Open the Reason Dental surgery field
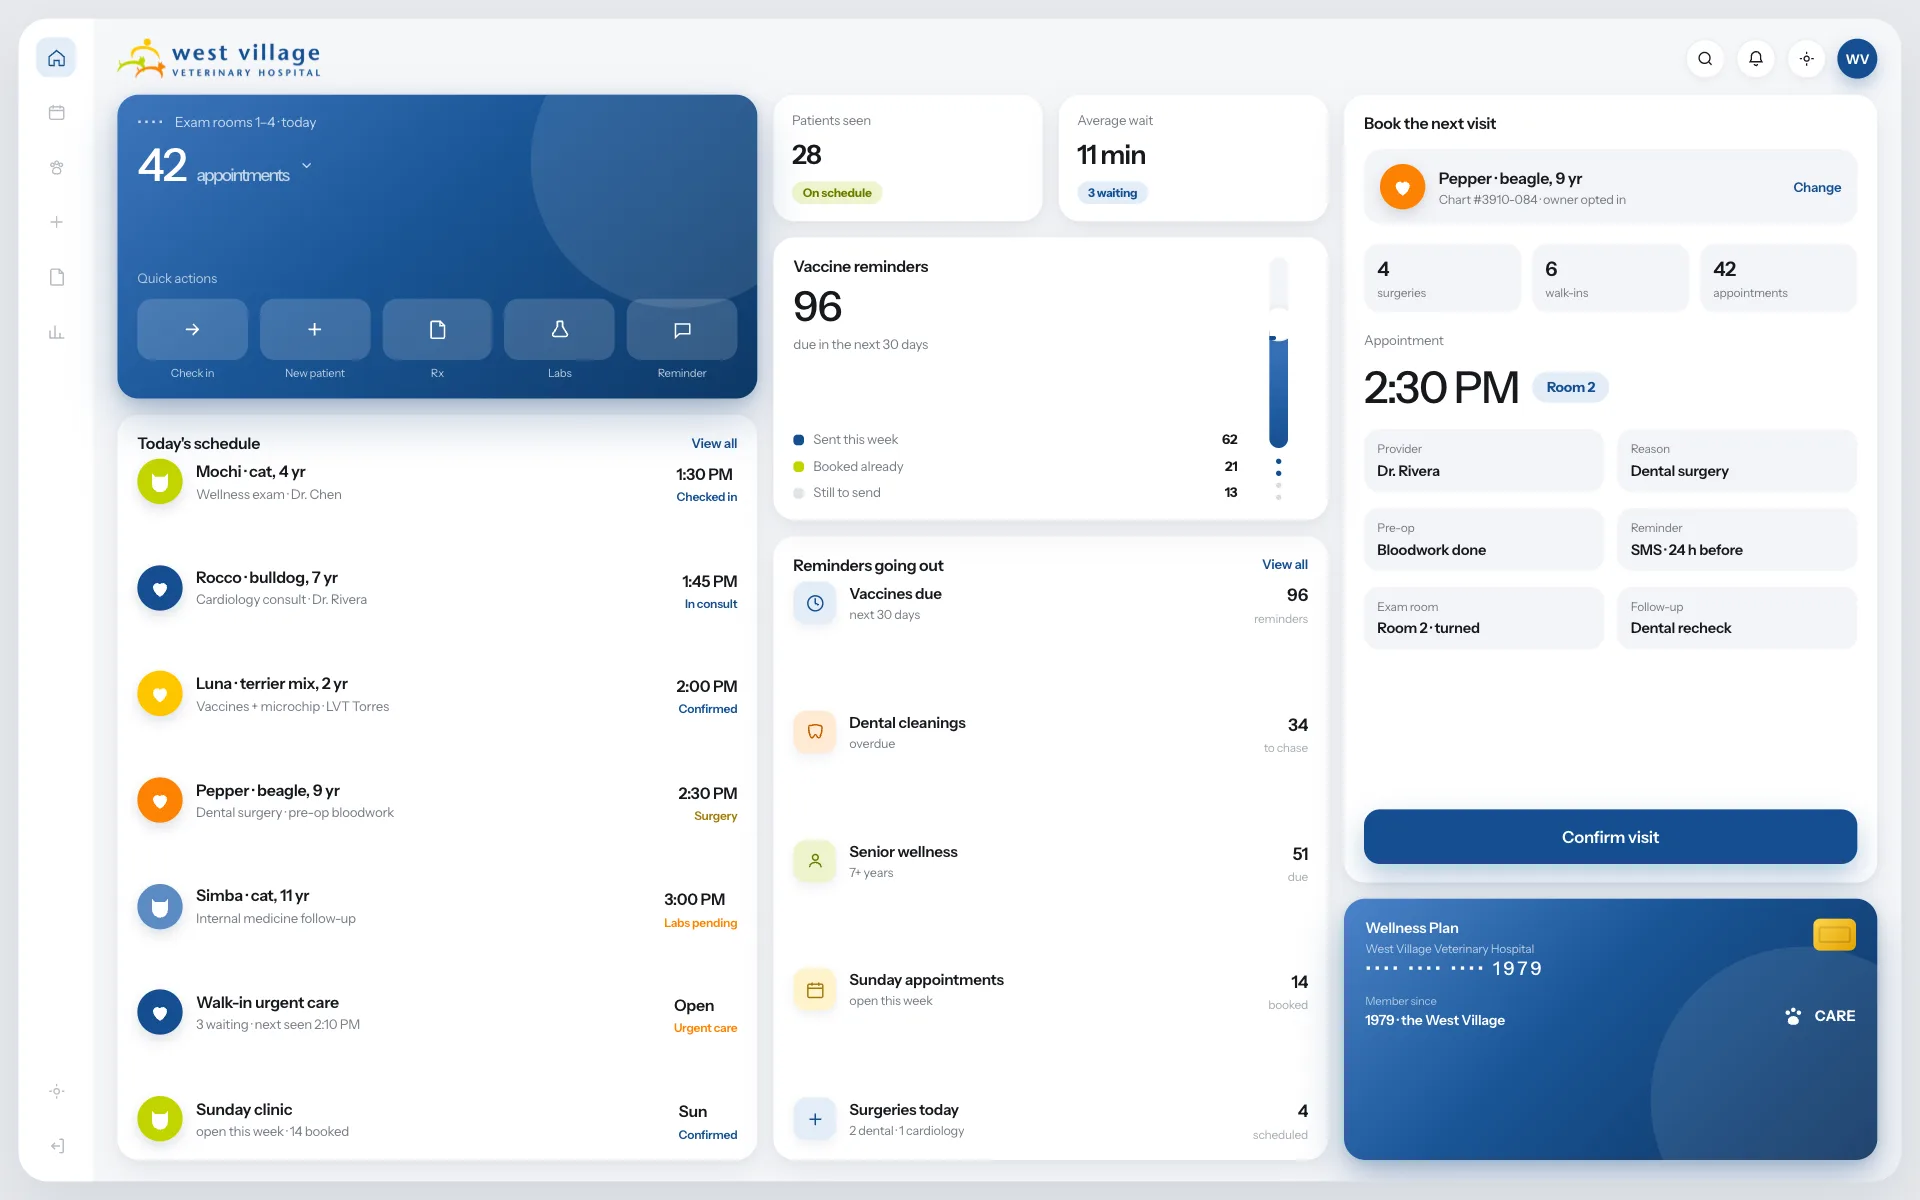1920x1200 pixels. (1737, 461)
